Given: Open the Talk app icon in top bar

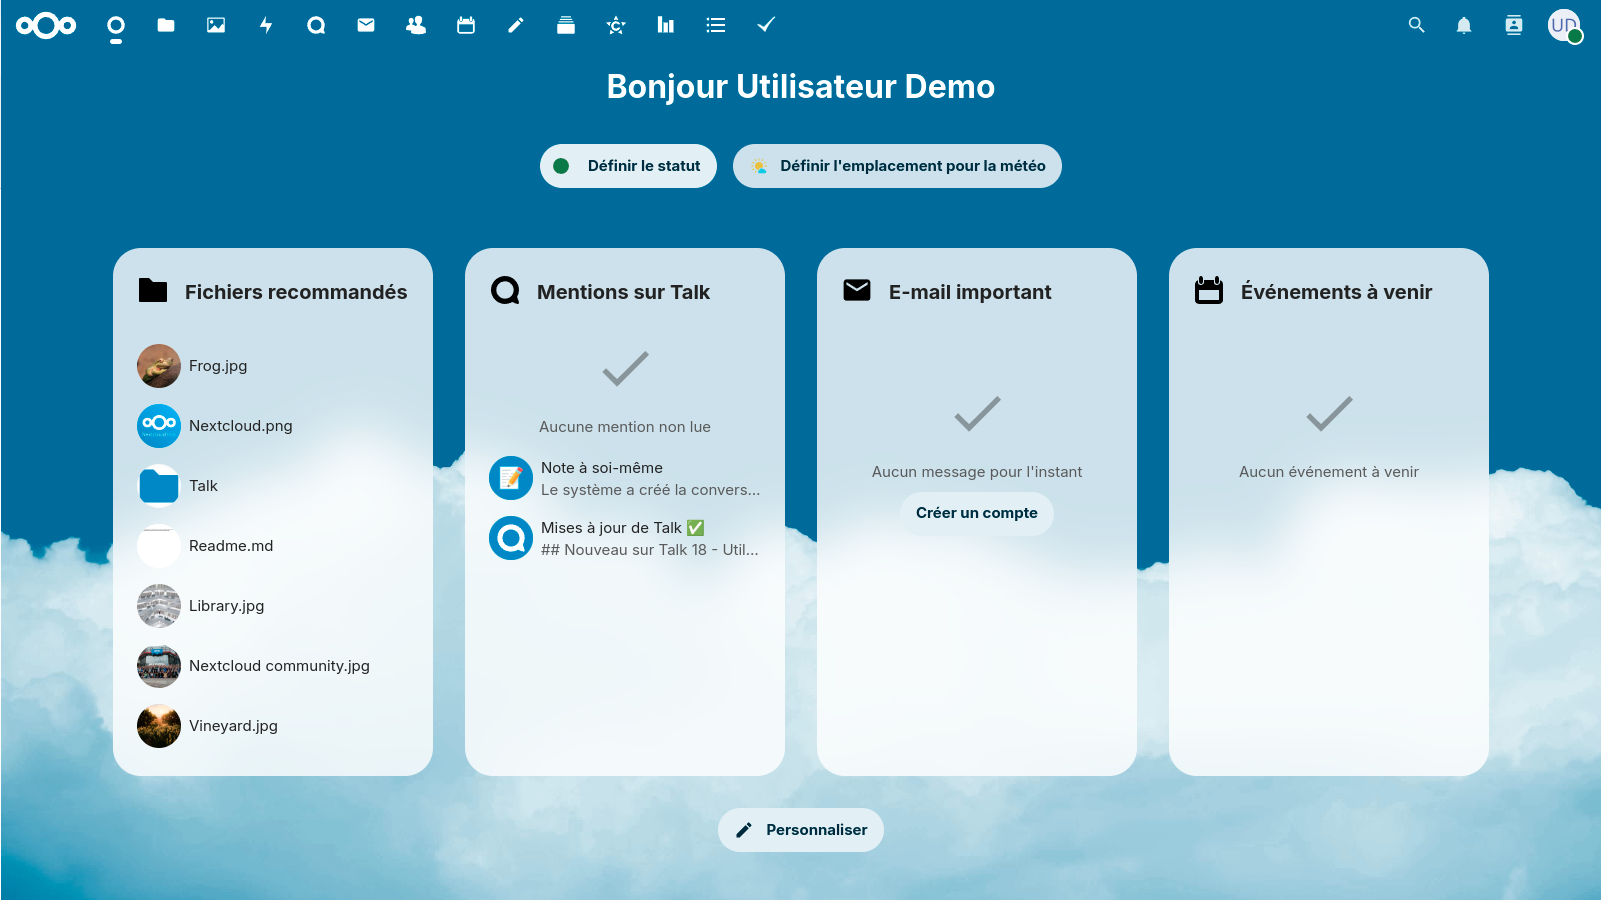Looking at the screenshot, I should click(316, 26).
